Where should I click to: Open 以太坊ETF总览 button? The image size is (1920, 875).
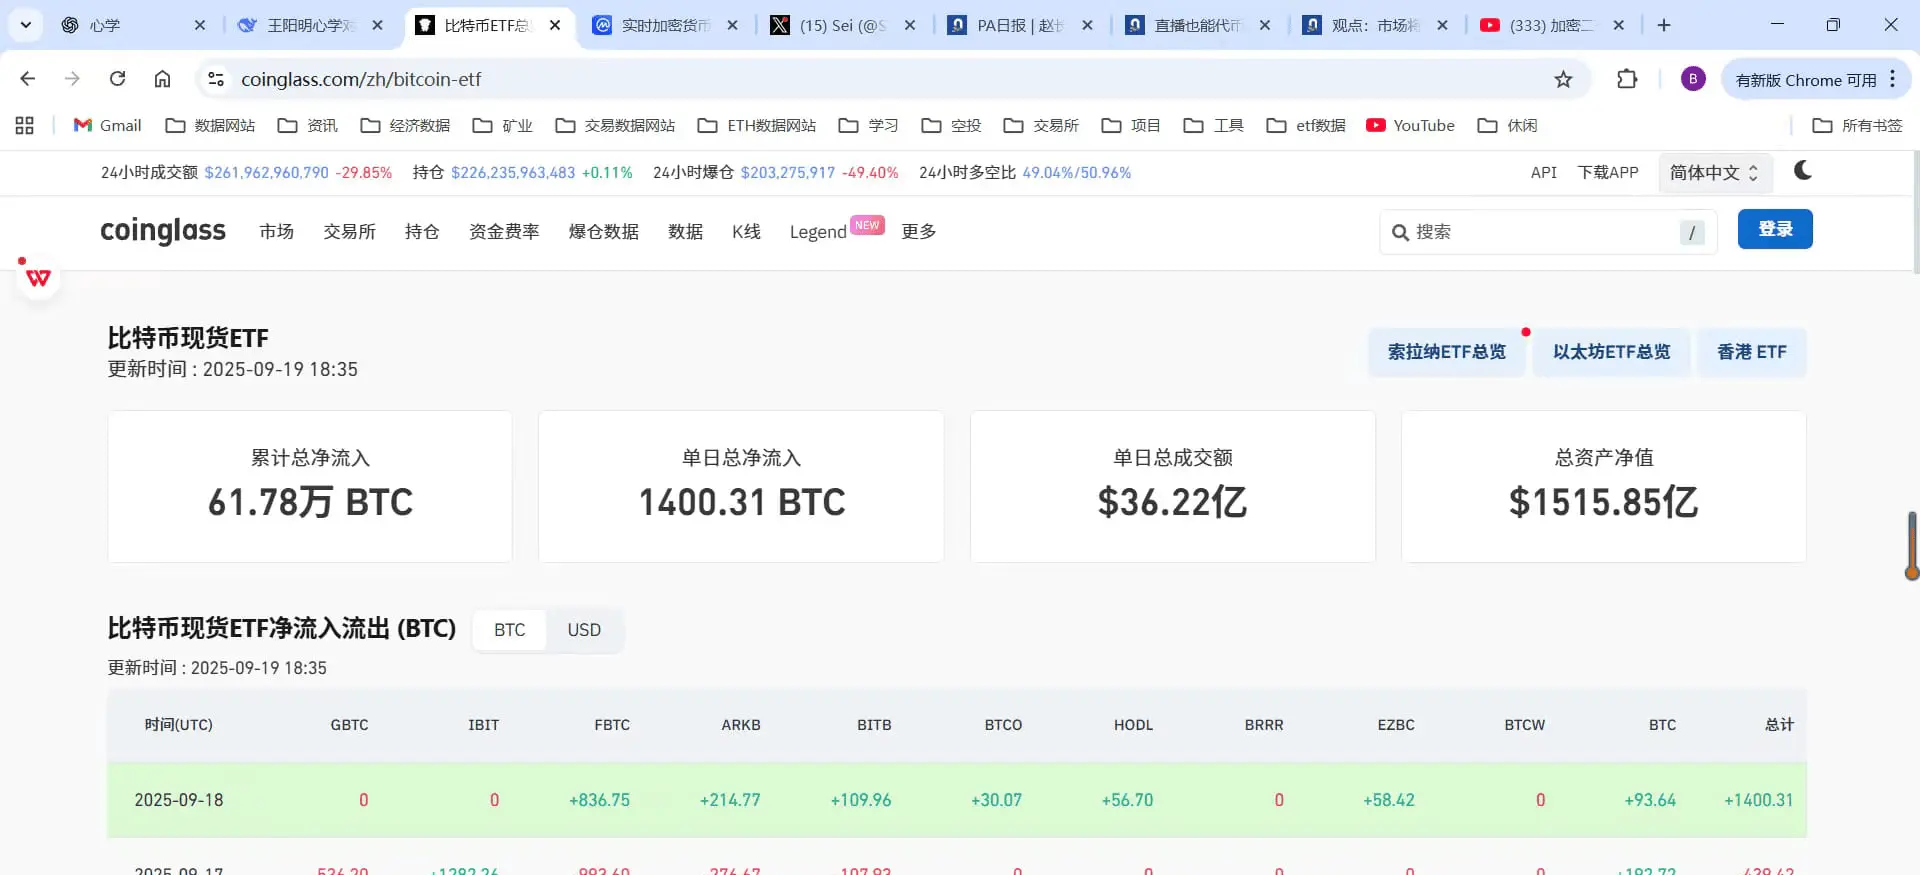[x=1612, y=352]
